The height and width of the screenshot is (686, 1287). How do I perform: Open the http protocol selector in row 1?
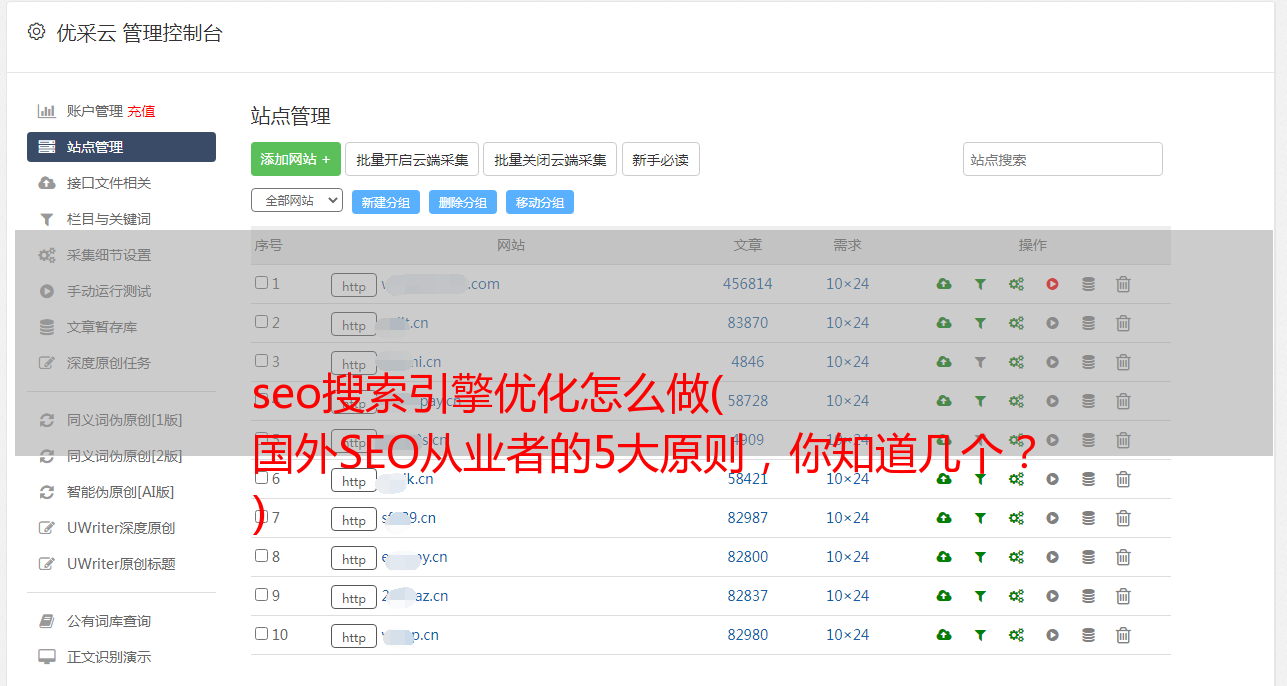click(354, 286)
